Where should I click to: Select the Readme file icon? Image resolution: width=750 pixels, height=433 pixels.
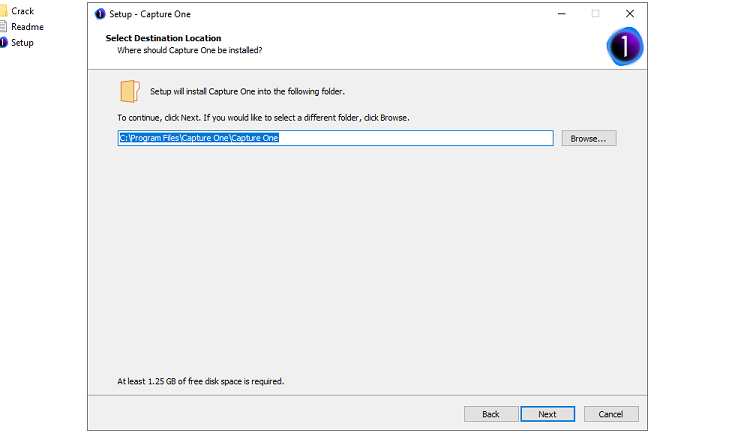click(3, 26)
